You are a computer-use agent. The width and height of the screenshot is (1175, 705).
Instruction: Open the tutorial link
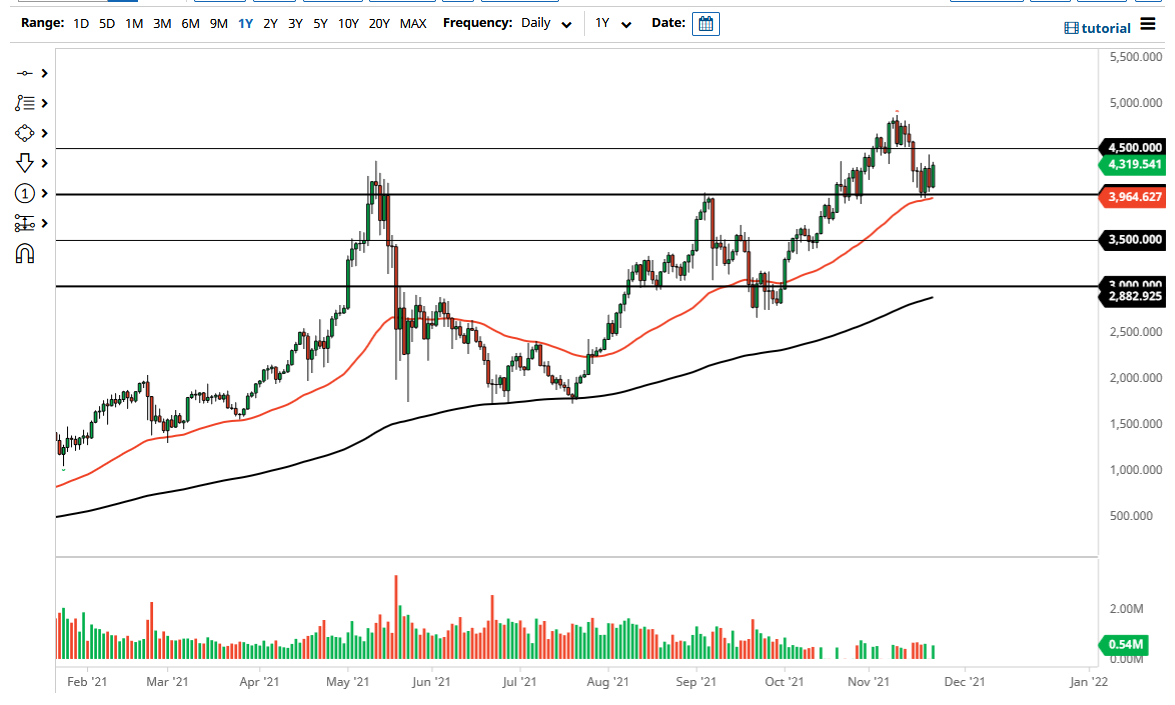pos(1097,27)
